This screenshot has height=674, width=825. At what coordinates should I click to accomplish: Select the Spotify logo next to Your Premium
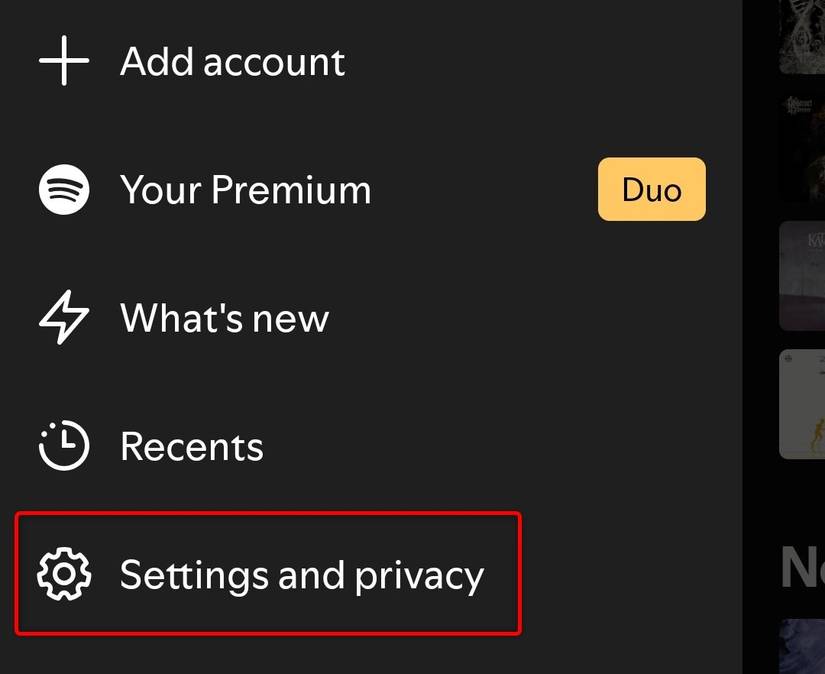coord(62,189)
